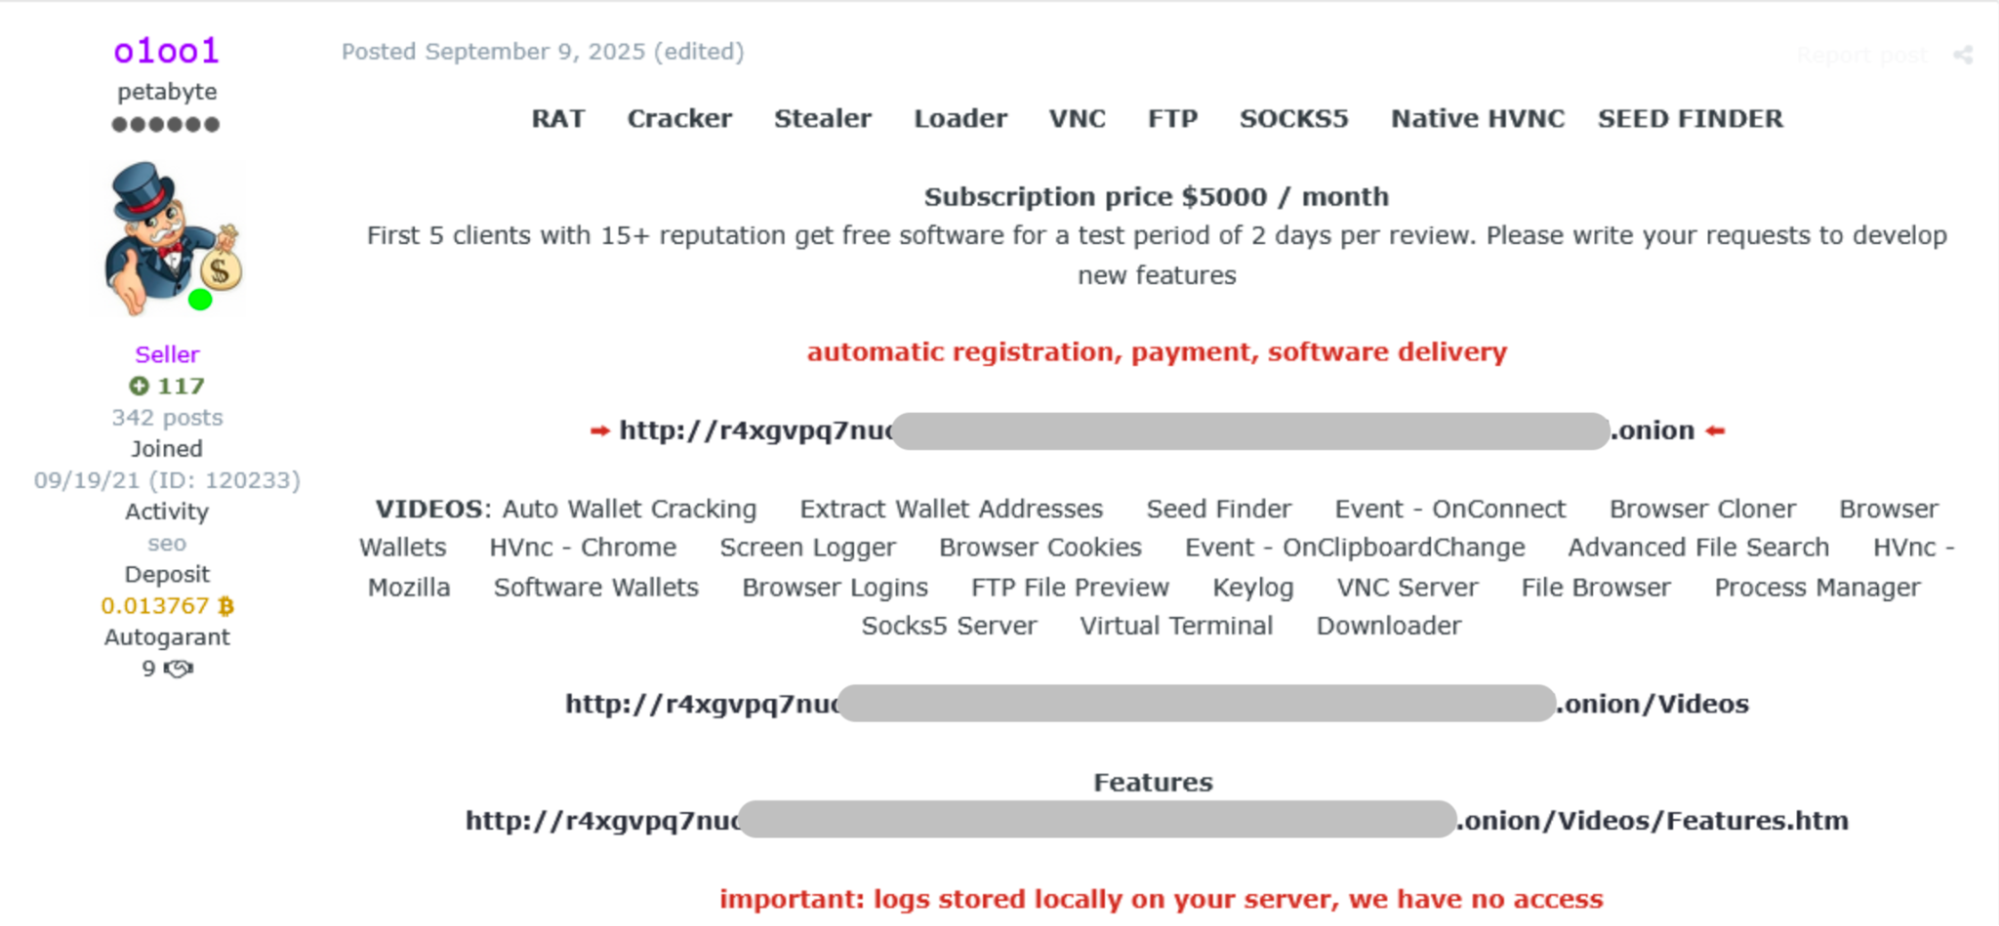This screenshot has height=926, width=1999.
Task: Click the seo activity value
Action: pos(167,543)
